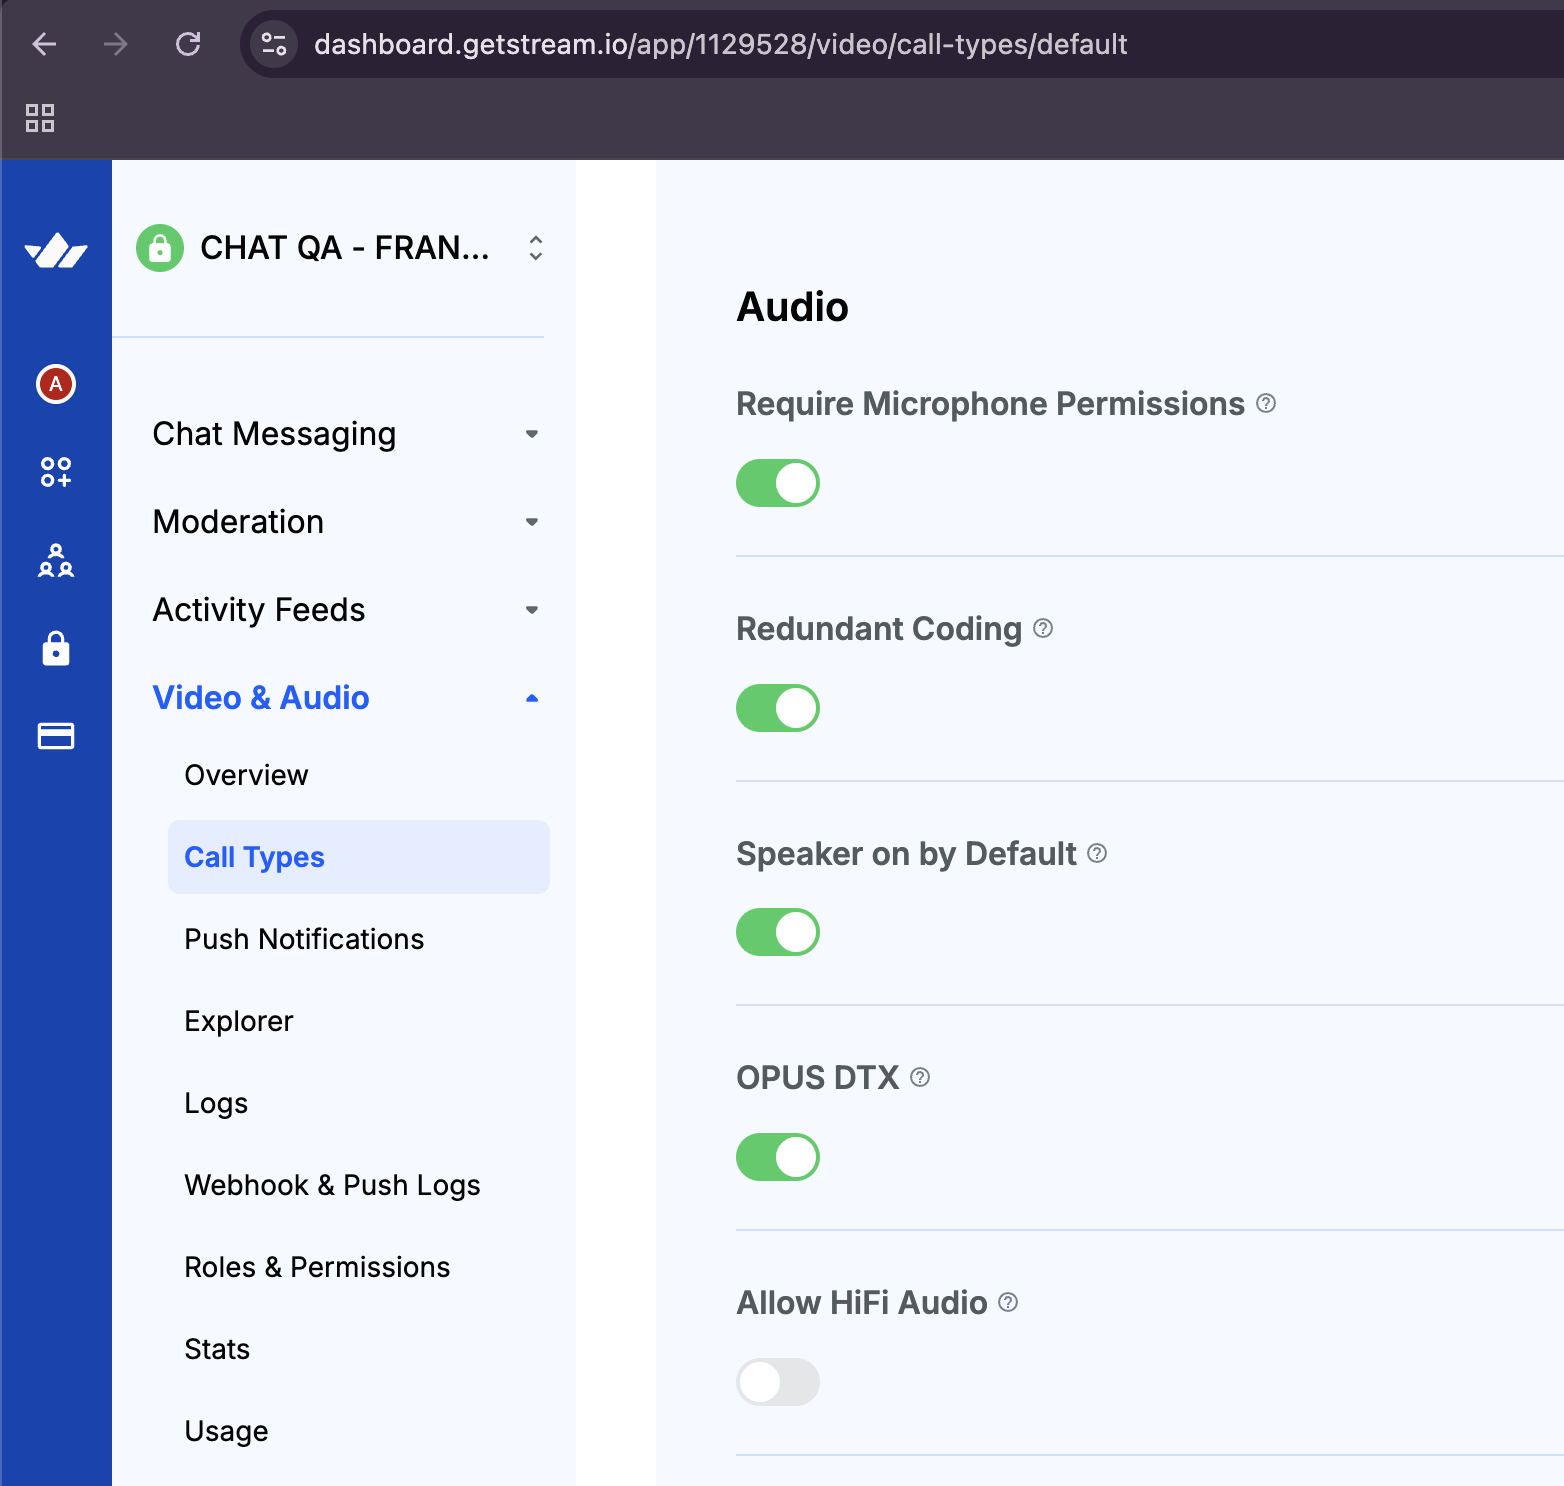Expand the Chat Messaging section
Screen dimensions: 1564x1486
click(x=345, y=434)
